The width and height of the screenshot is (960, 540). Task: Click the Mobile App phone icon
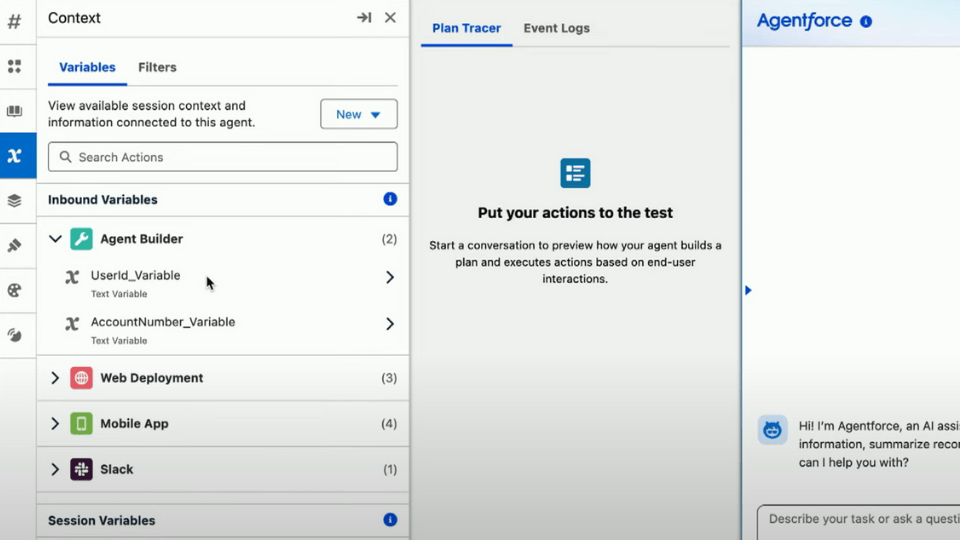point(81,424)
